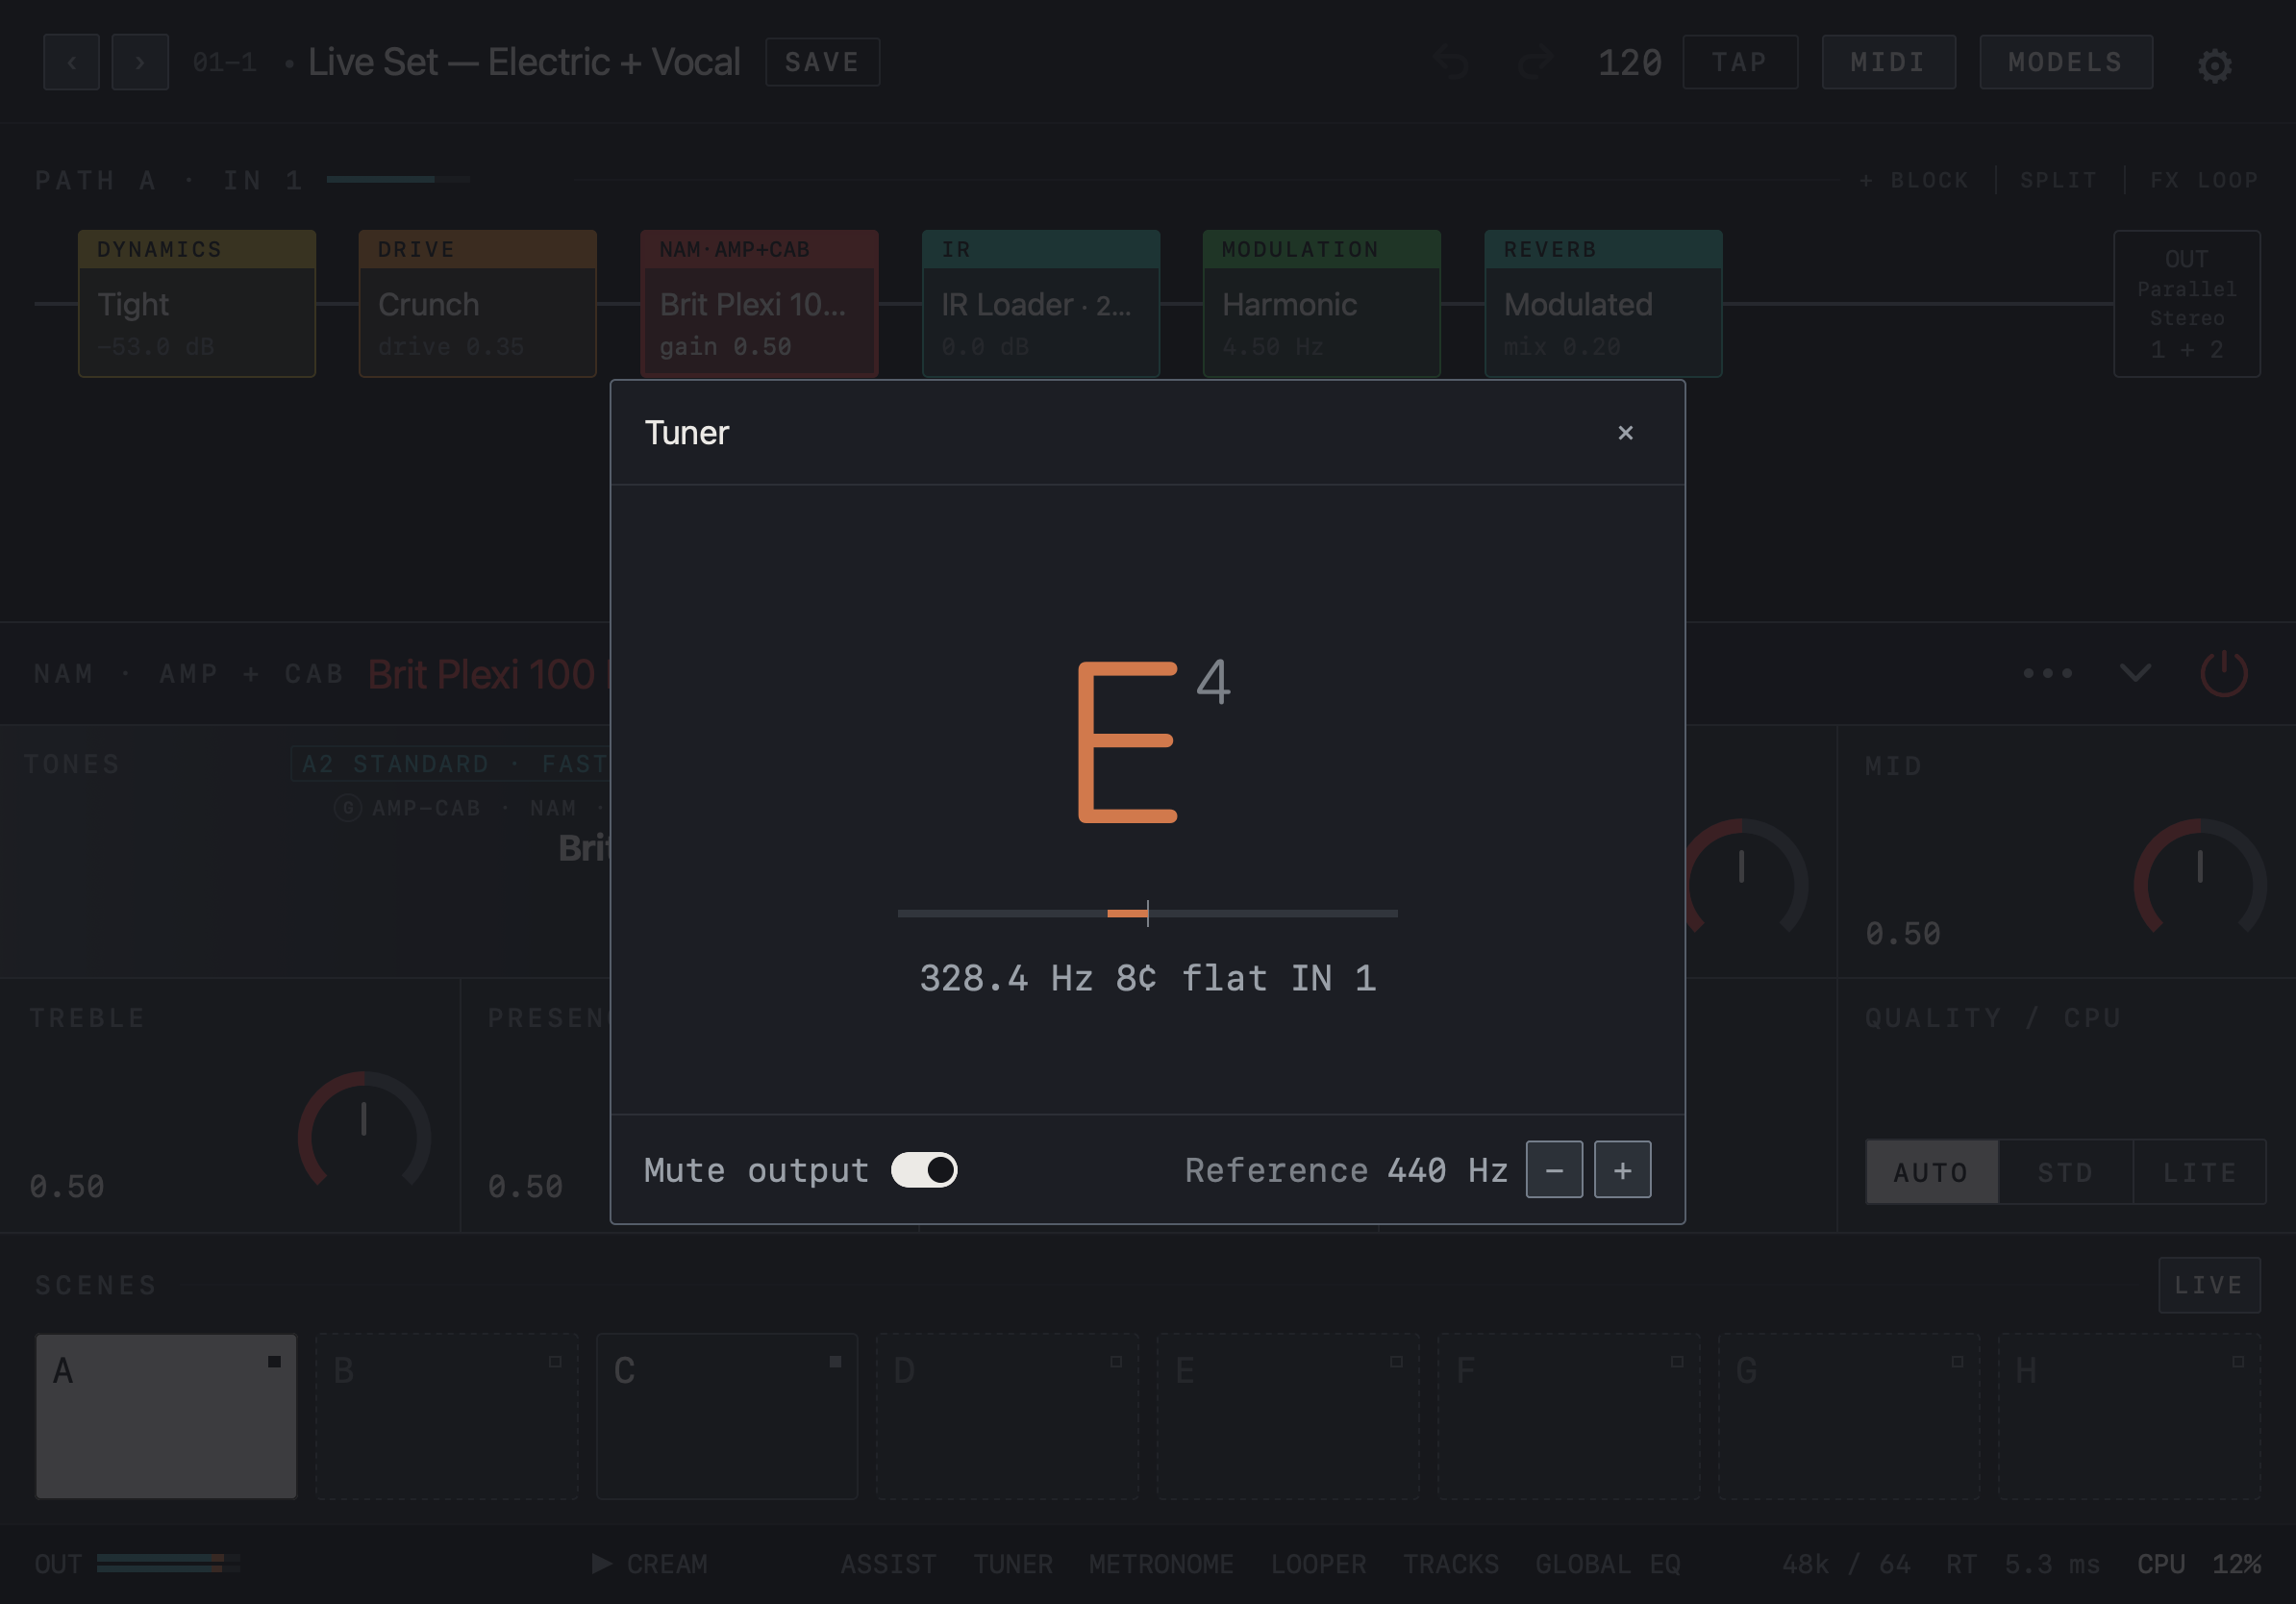Select scene F
This screenshot has height=1604, width=2296.
coord(1569,1416)
